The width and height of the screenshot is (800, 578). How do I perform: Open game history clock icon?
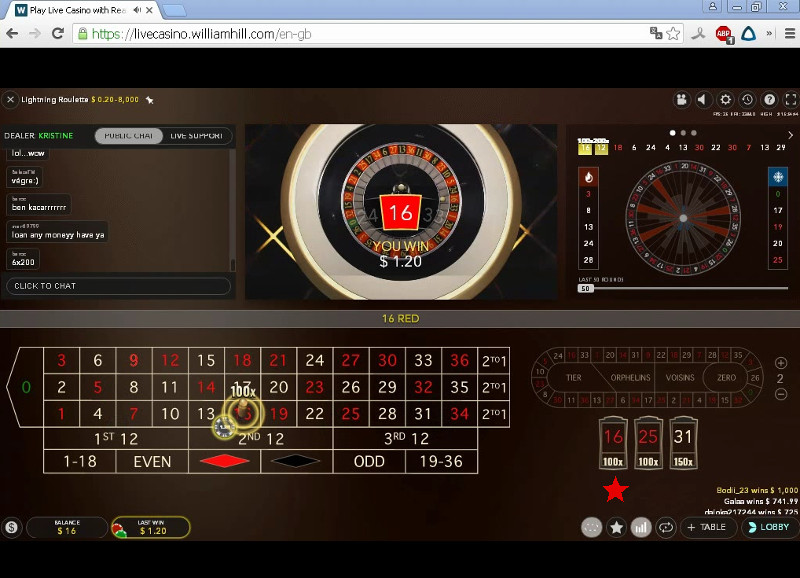(747, 100)
